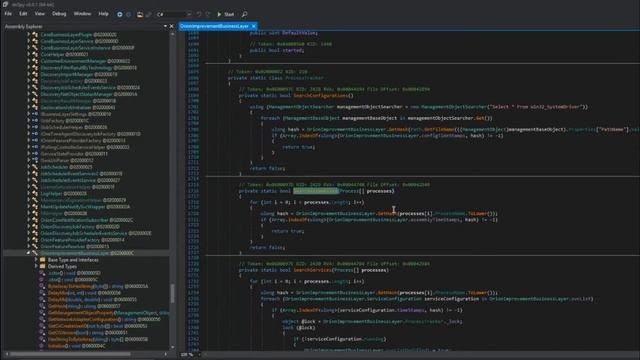Start debugging with the Start button

226,14
